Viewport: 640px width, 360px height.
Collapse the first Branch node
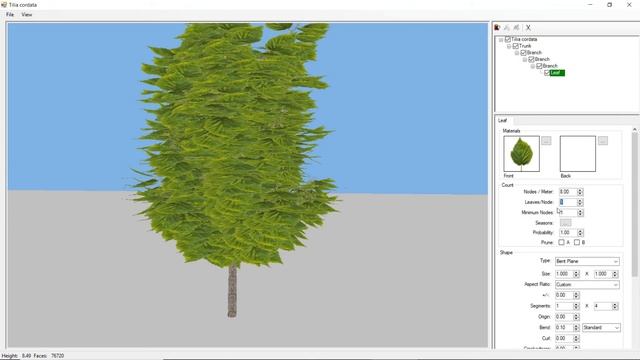pyautogui.click(x=517, y=53)
